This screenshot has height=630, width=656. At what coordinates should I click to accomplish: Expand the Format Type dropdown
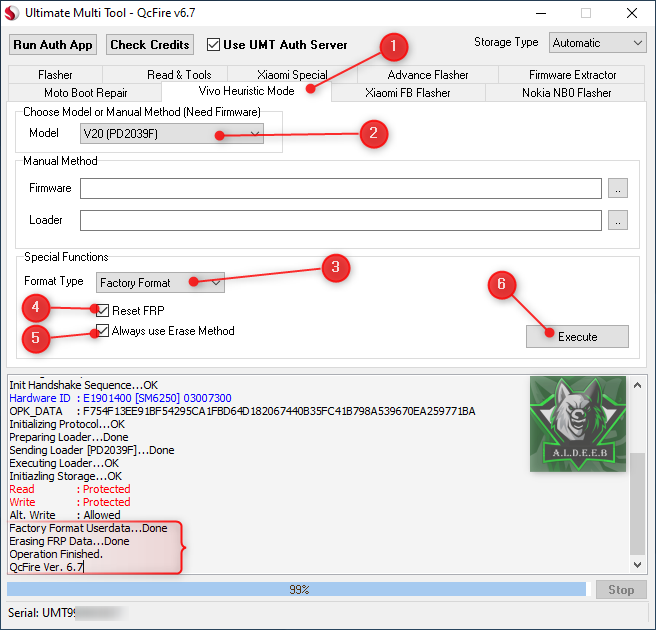pos(160,283)
